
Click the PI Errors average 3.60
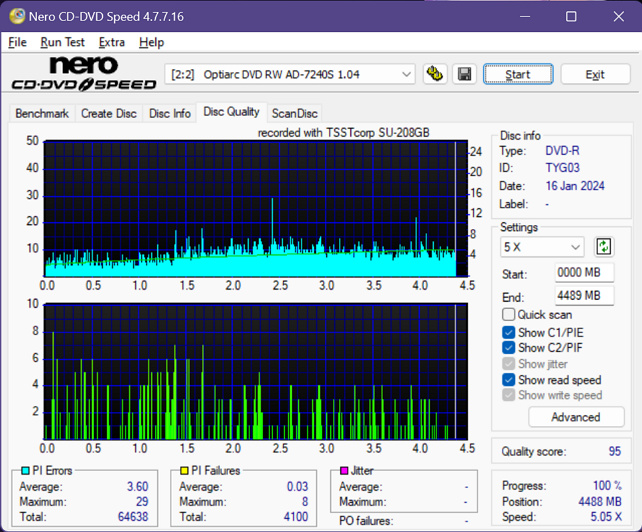pos(138,487)
